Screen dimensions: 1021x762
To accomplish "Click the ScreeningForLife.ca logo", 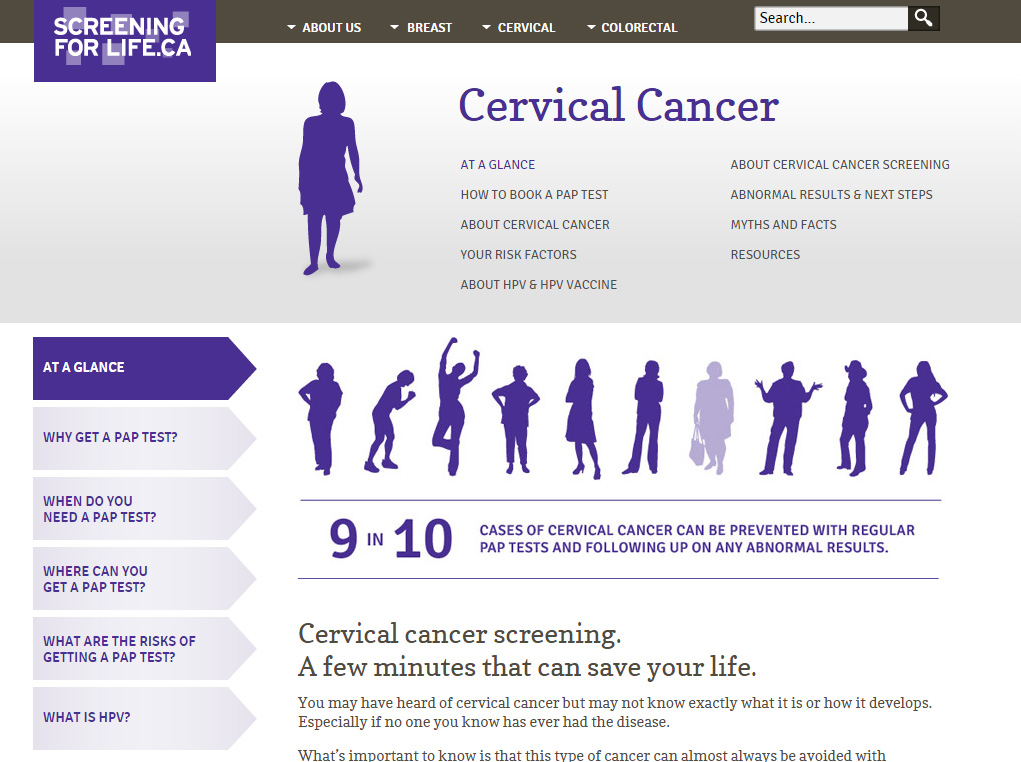I will [x=124, y=40].
